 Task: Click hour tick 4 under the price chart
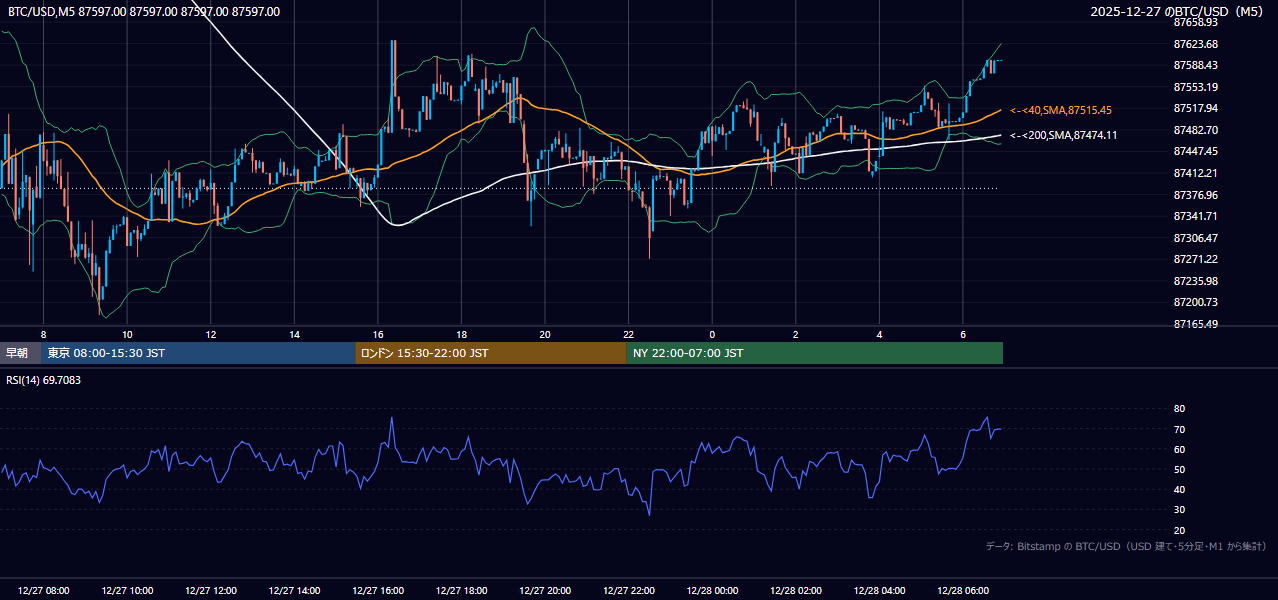pyautogui.click(x=879, y=334)
